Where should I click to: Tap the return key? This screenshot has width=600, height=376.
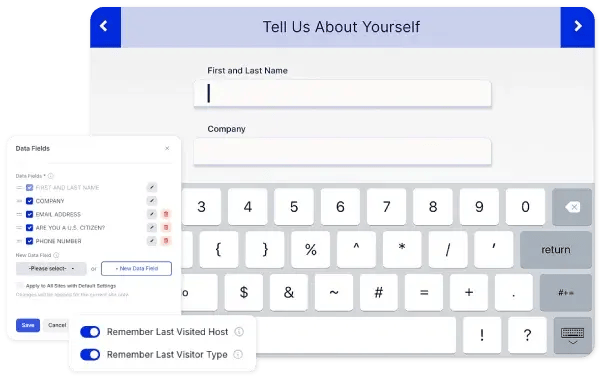click(x=556, y=250)
